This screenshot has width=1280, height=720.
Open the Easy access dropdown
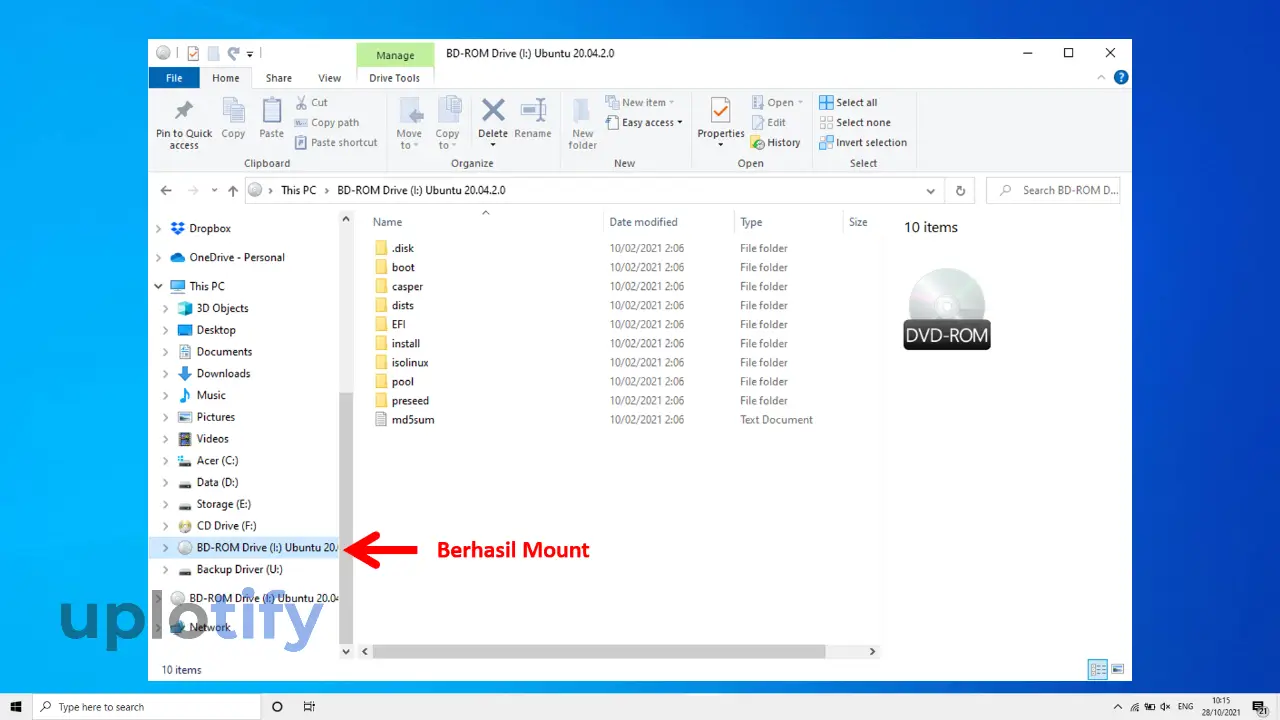point(644,122)
